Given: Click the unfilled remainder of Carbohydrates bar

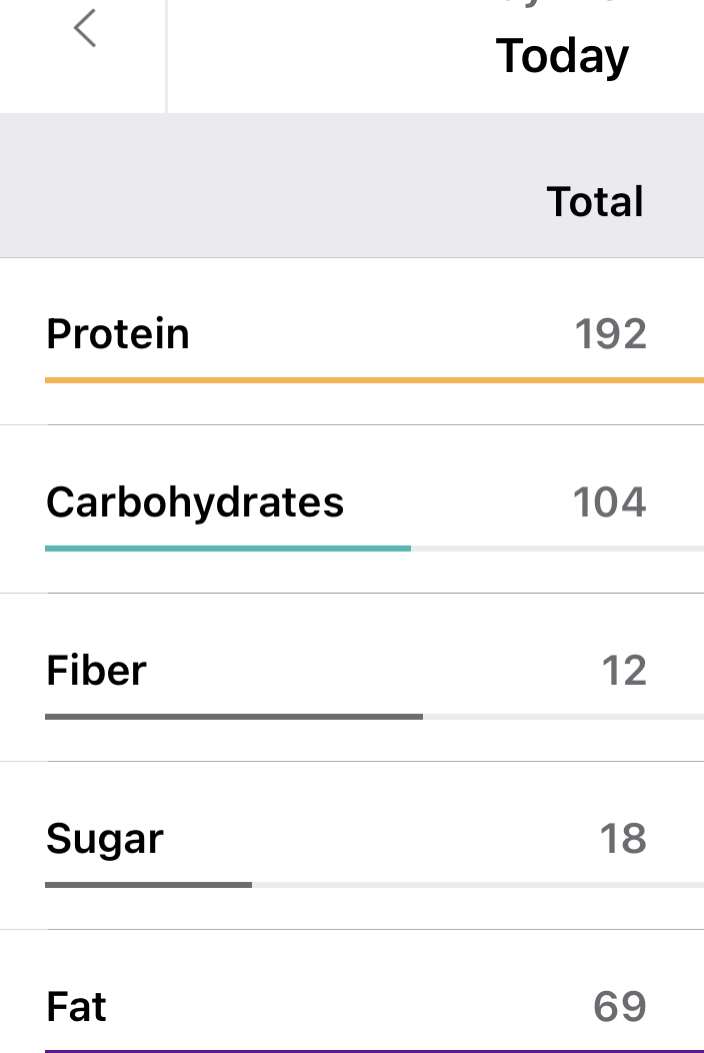Looking at the screenshot, I should pos(556,548).
